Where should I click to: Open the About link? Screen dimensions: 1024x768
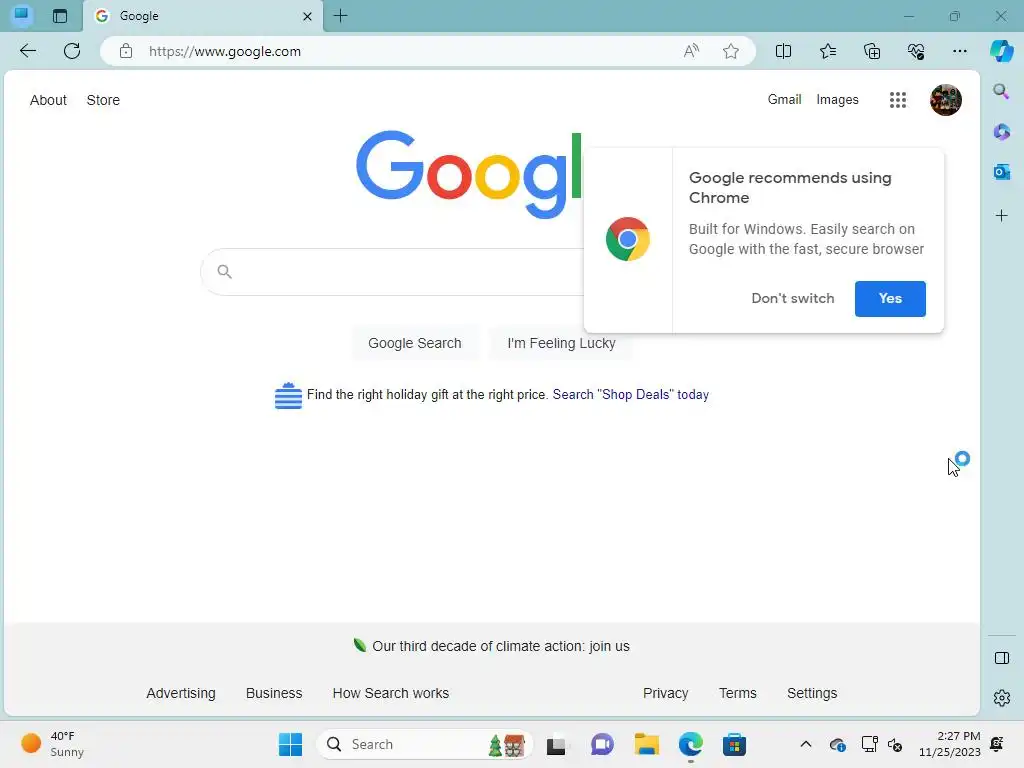[48, 100]
